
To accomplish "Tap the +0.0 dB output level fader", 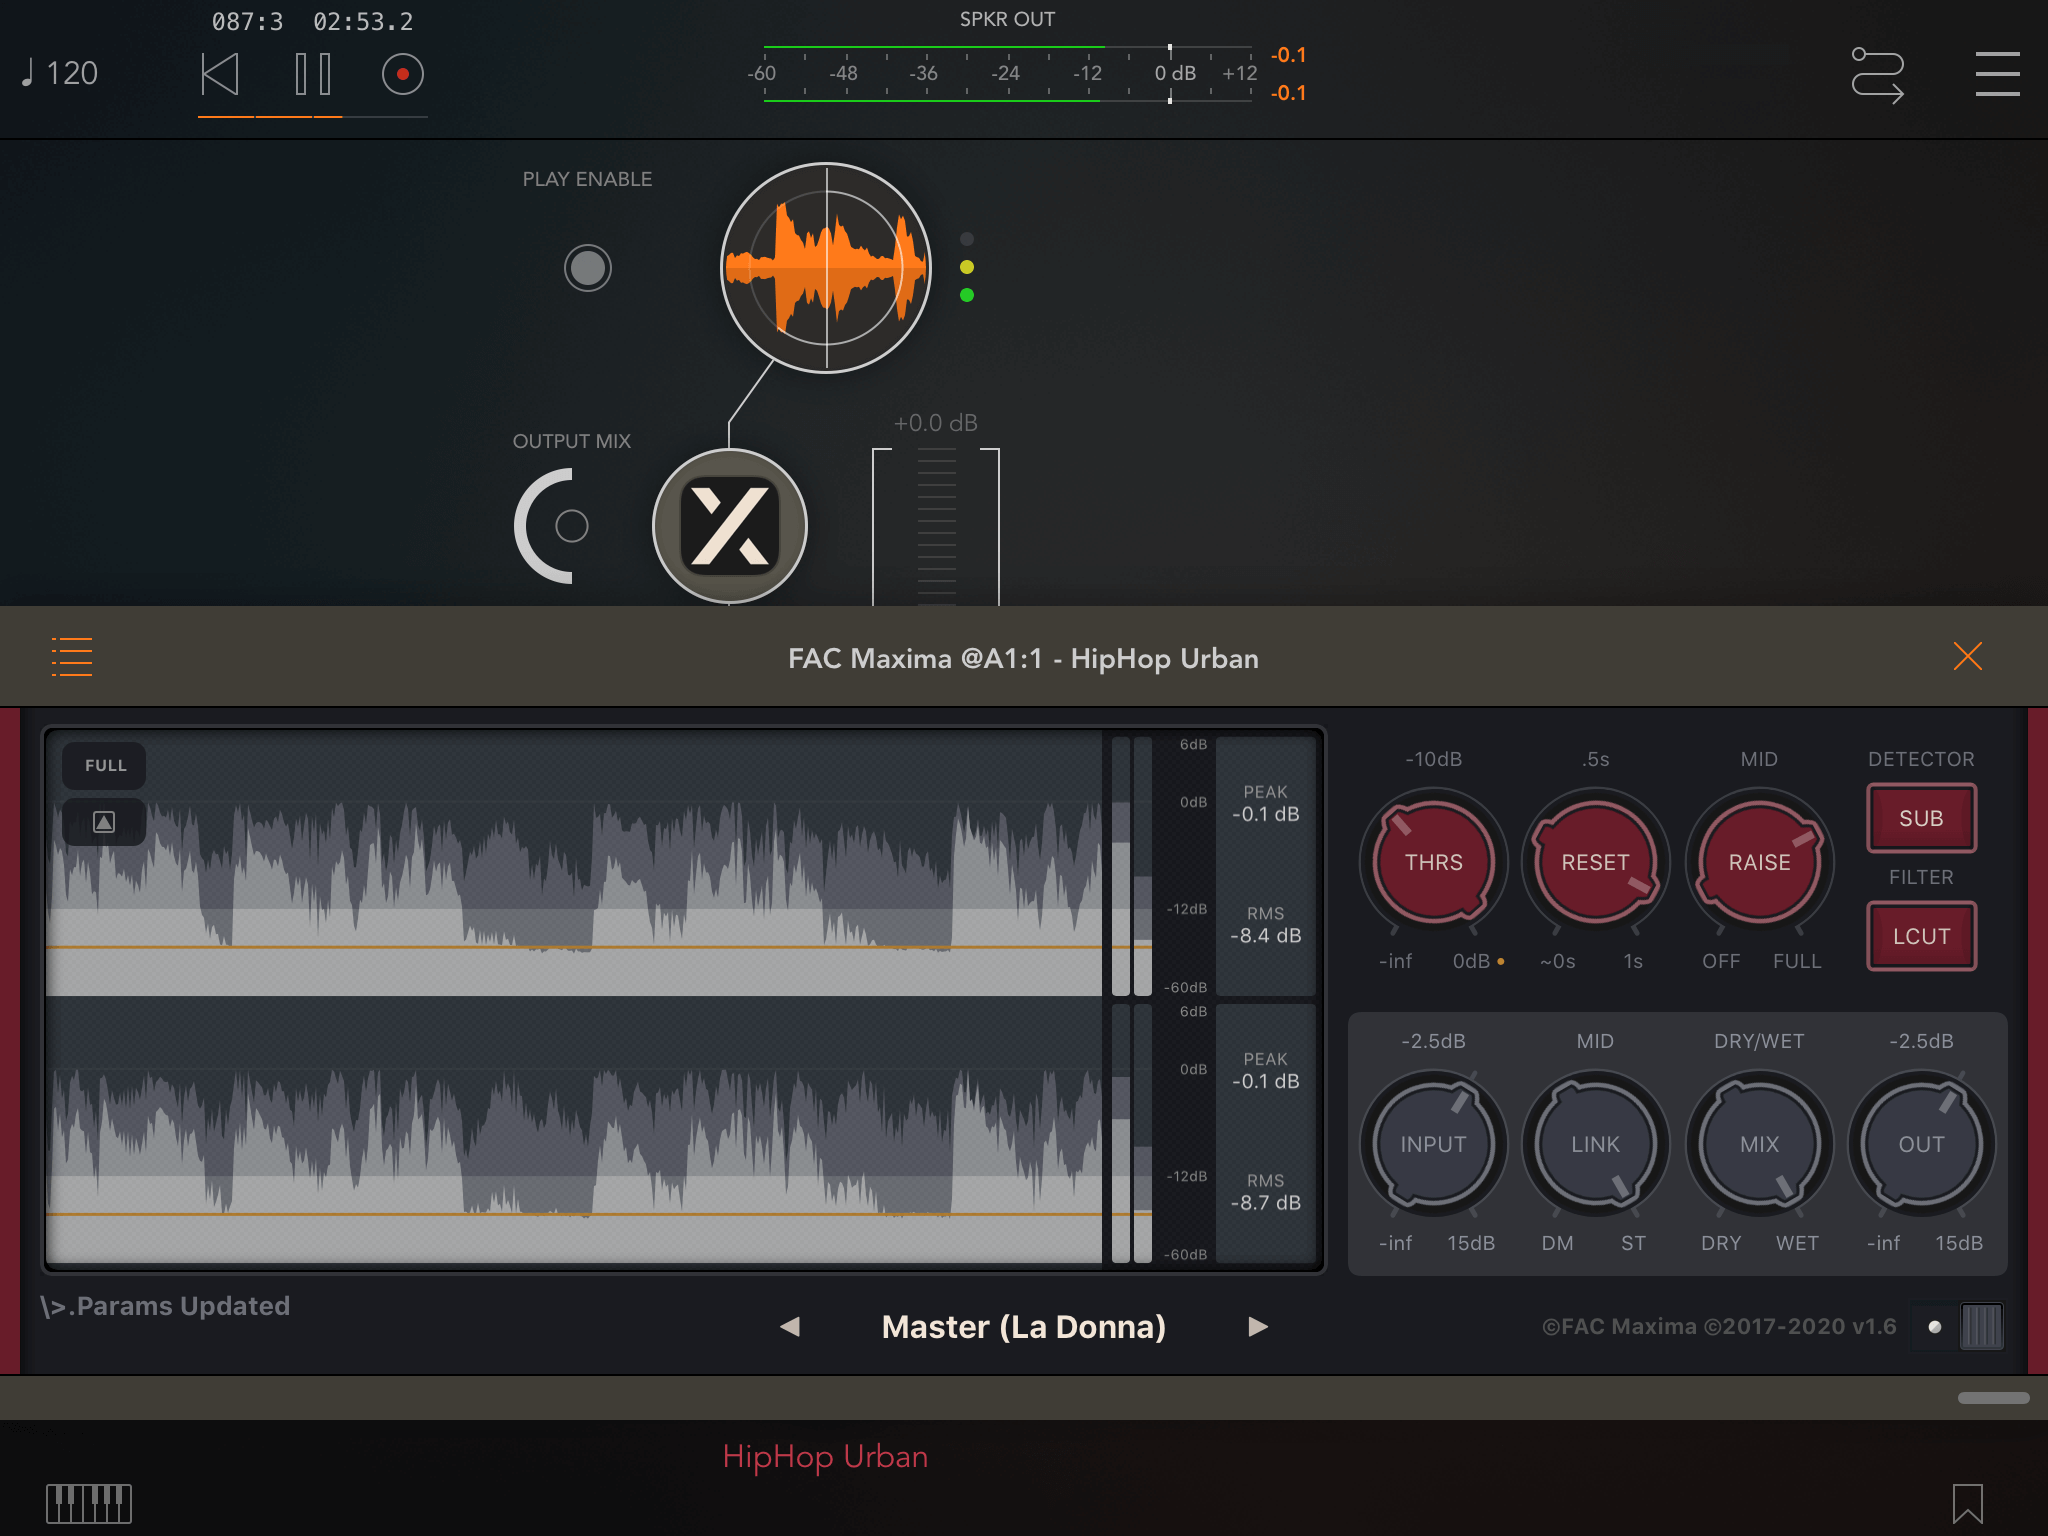I will click(x=936, y=526).
